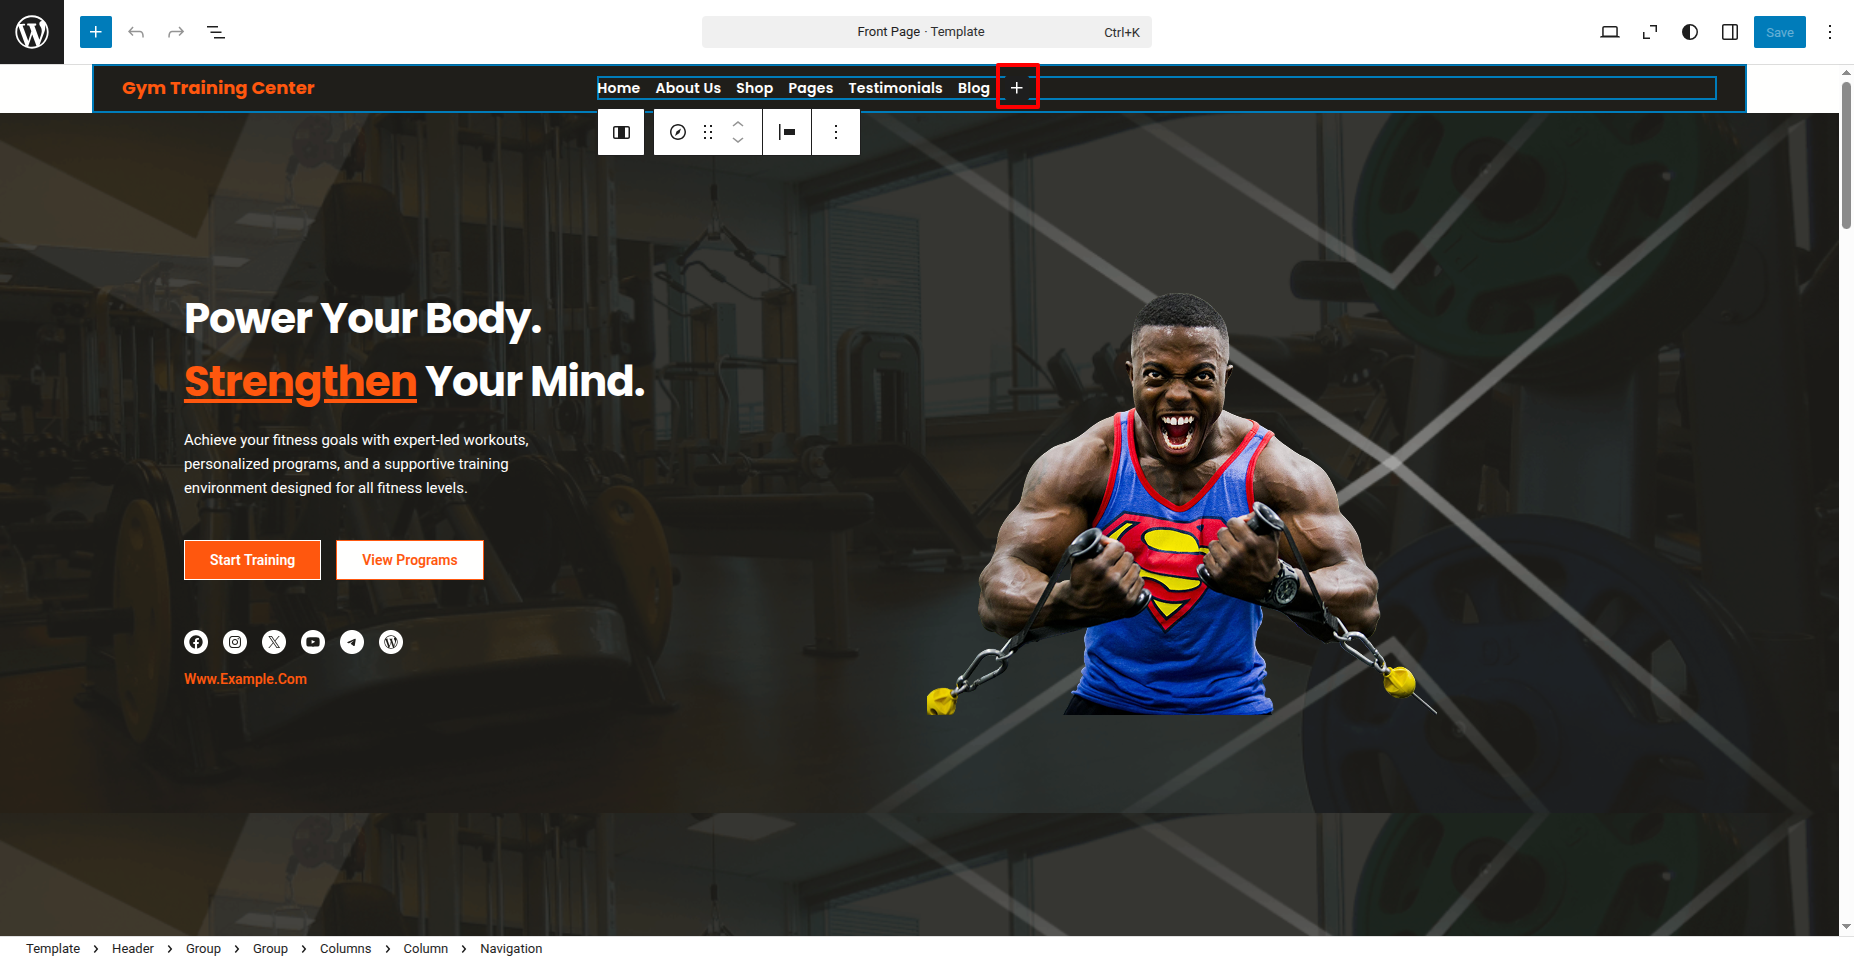Image resolution: width=1854 pixels, height=961 pixels.
Task: Select the parent Column block button
Action: (x=621, y=132)
